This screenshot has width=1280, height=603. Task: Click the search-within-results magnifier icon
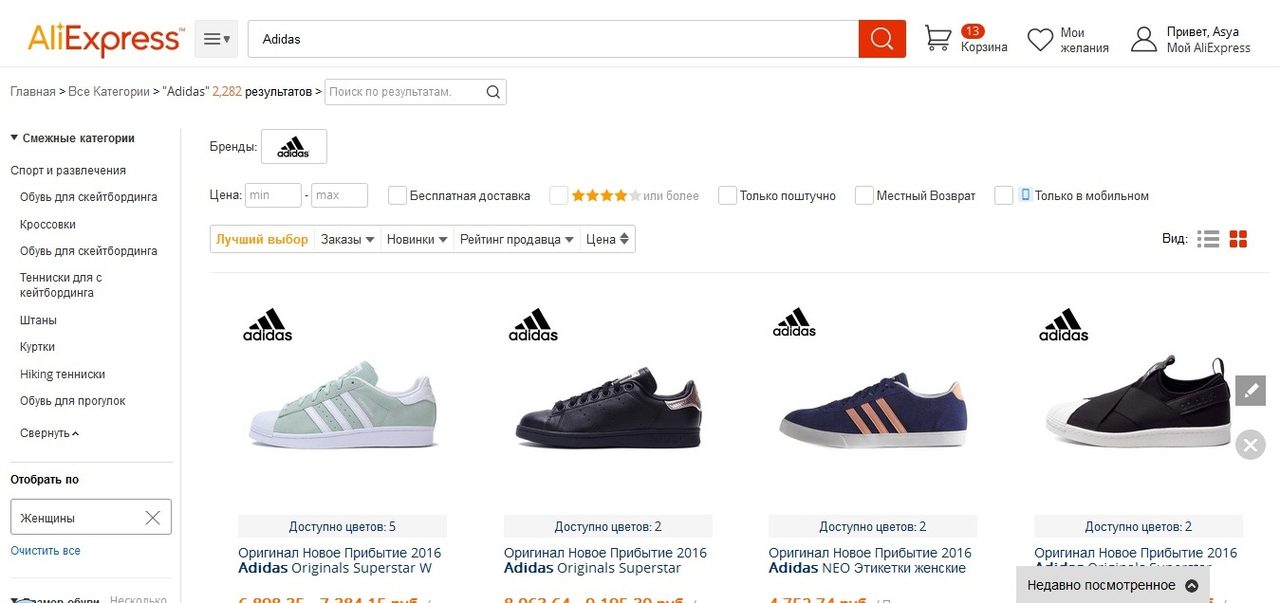[x=493, y=92]
